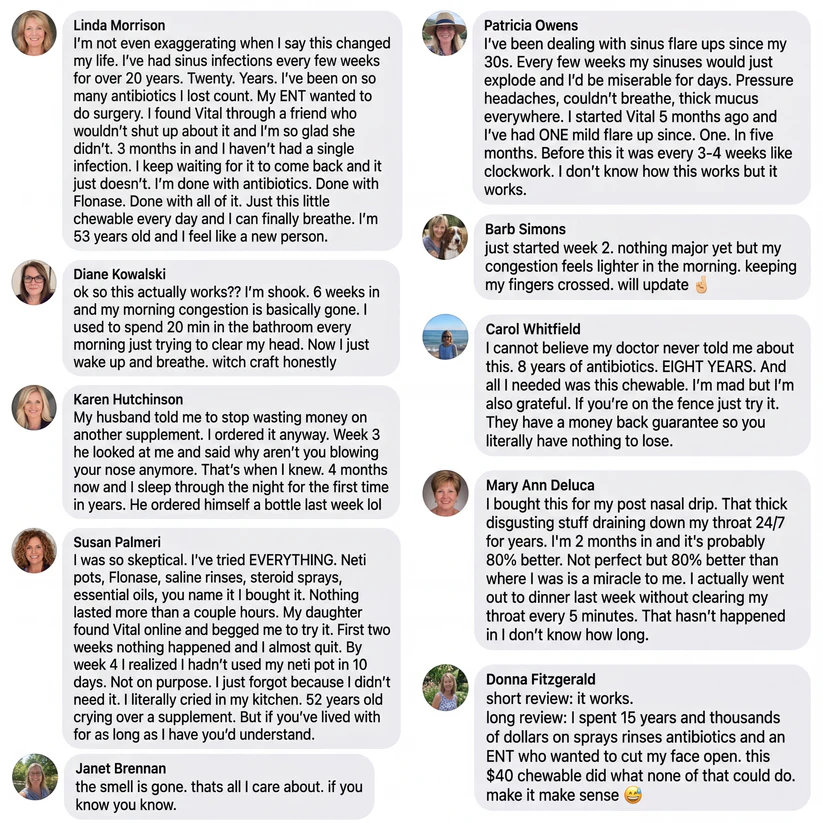Open Diane Kowalski's name link

point(120,274)
